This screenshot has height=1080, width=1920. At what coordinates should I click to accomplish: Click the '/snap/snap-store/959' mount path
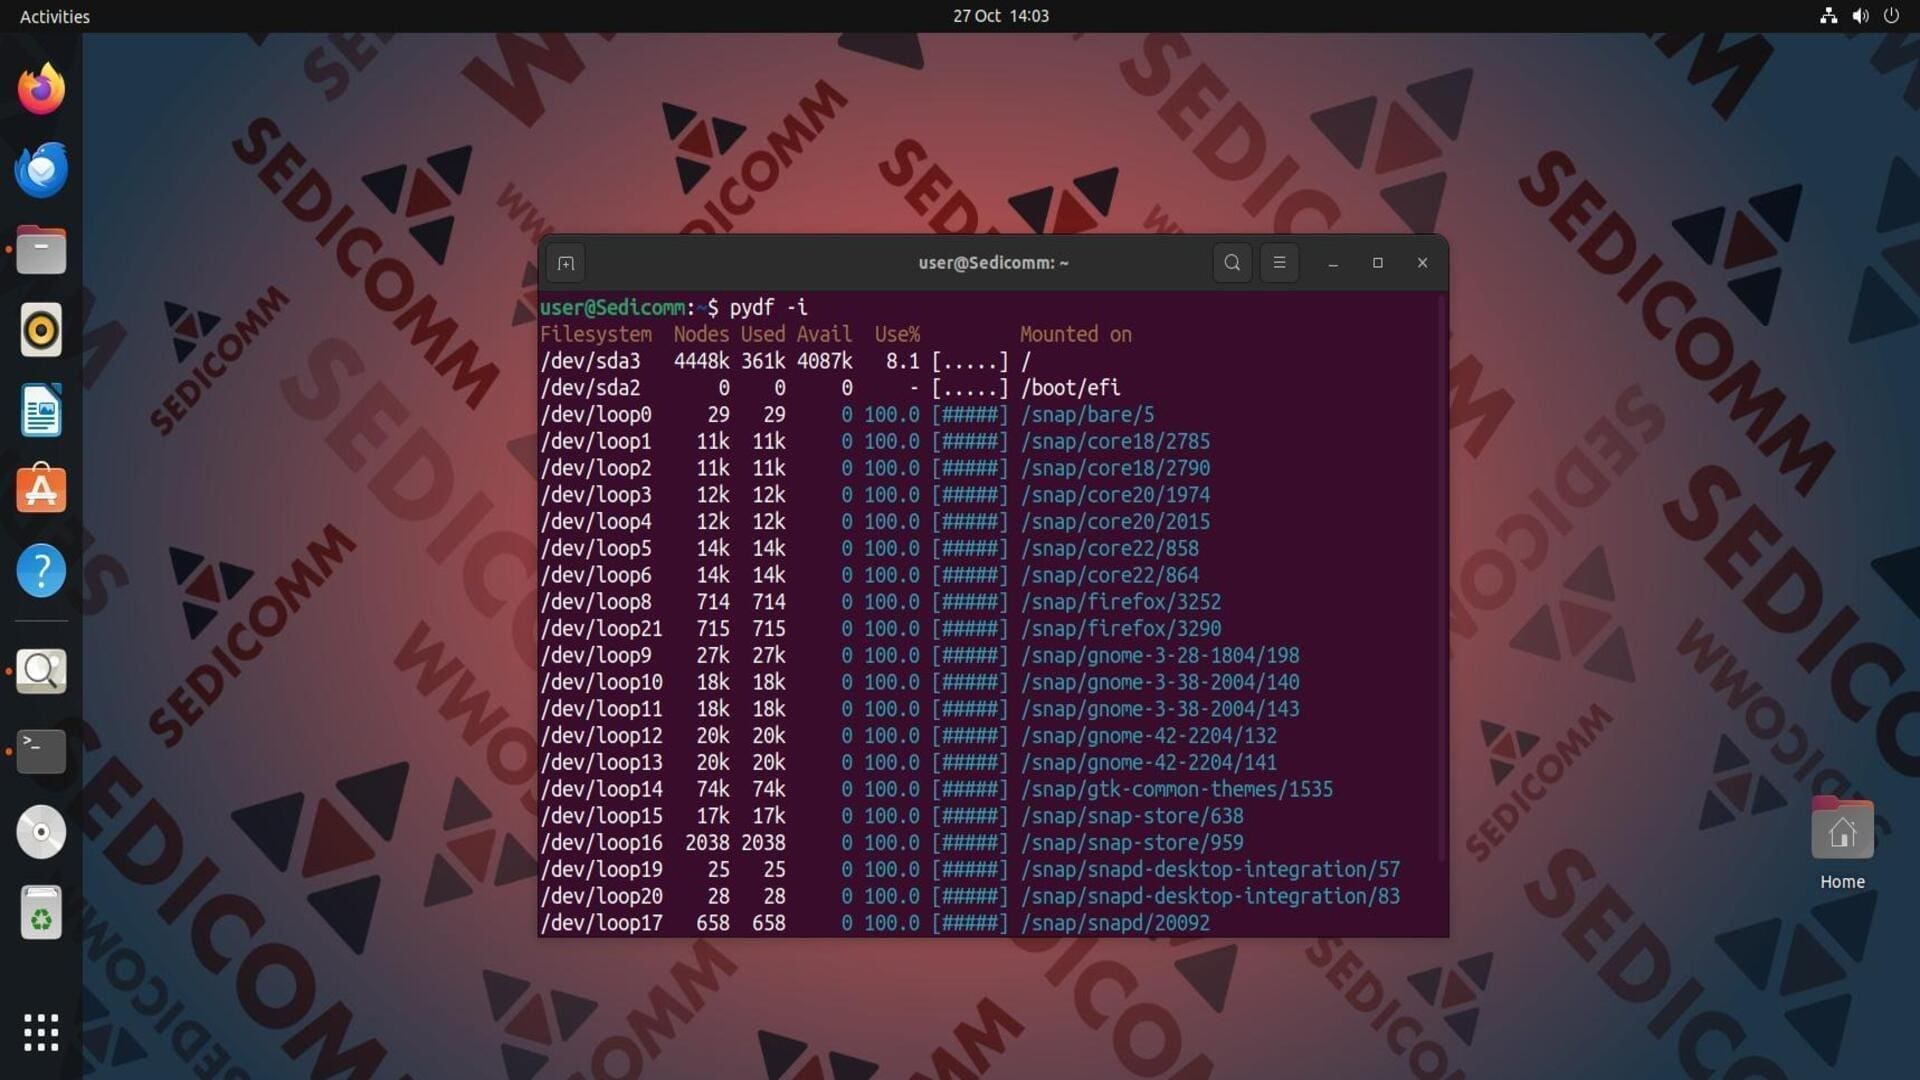1132,843
